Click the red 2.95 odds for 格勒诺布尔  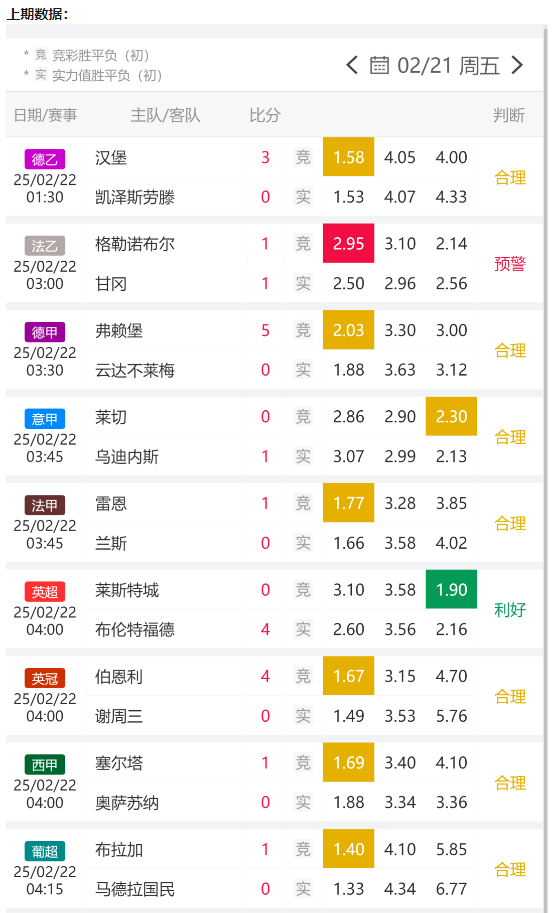pos(349,243)
